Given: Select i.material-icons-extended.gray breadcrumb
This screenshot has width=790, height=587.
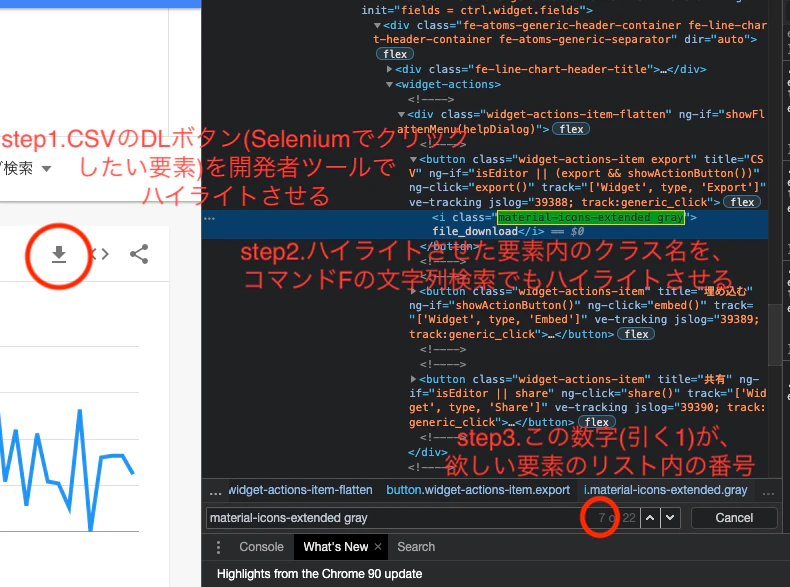Looking at the screenshot, I should (665, 490).
